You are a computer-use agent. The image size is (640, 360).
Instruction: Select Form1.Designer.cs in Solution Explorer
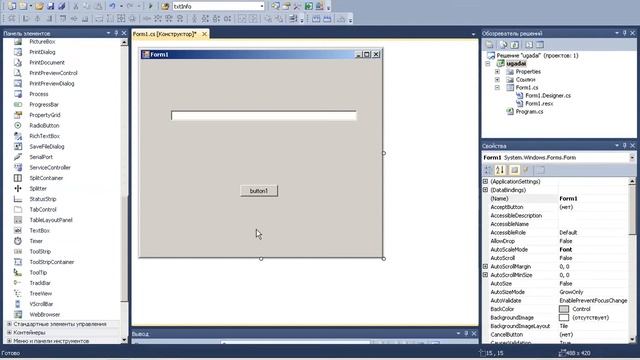pyautogui.click(x=548, y=96)
